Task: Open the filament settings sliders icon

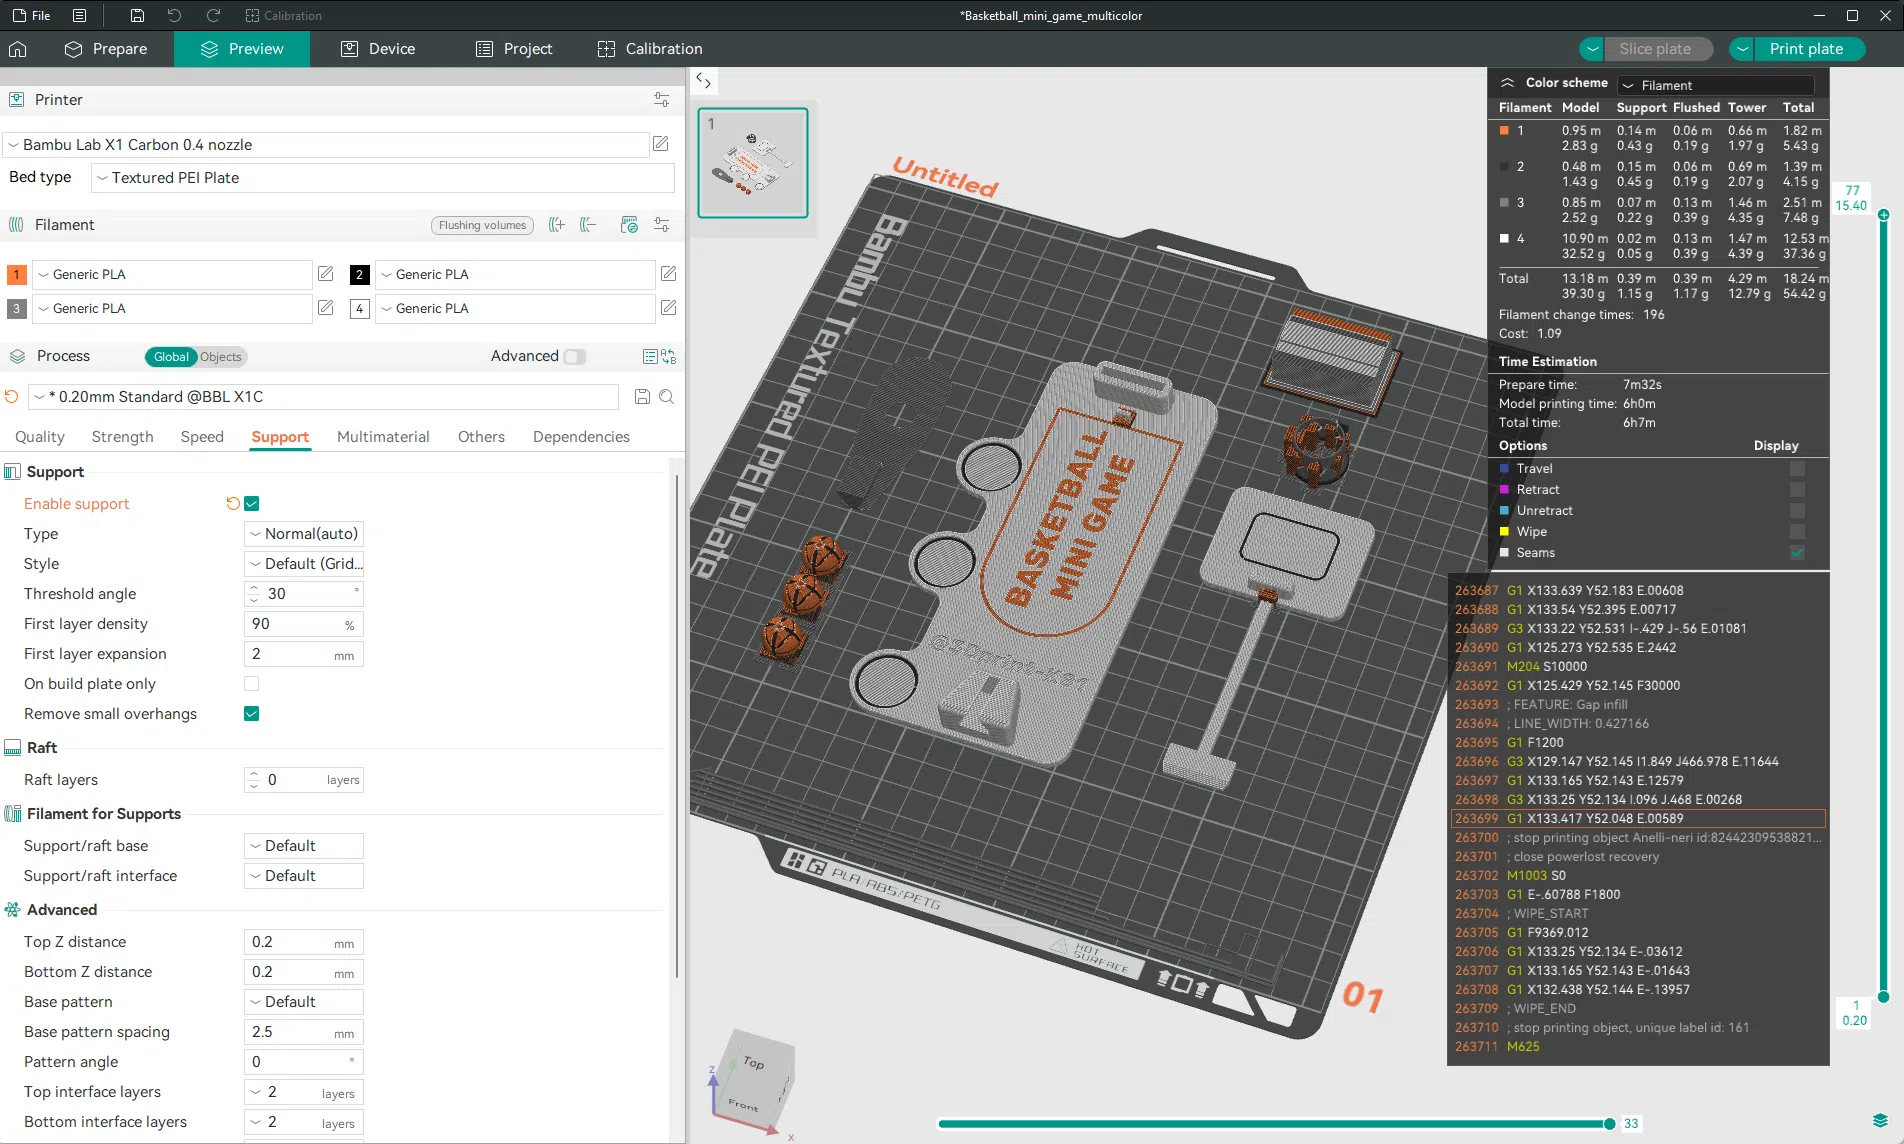Action: pos(661,225)
